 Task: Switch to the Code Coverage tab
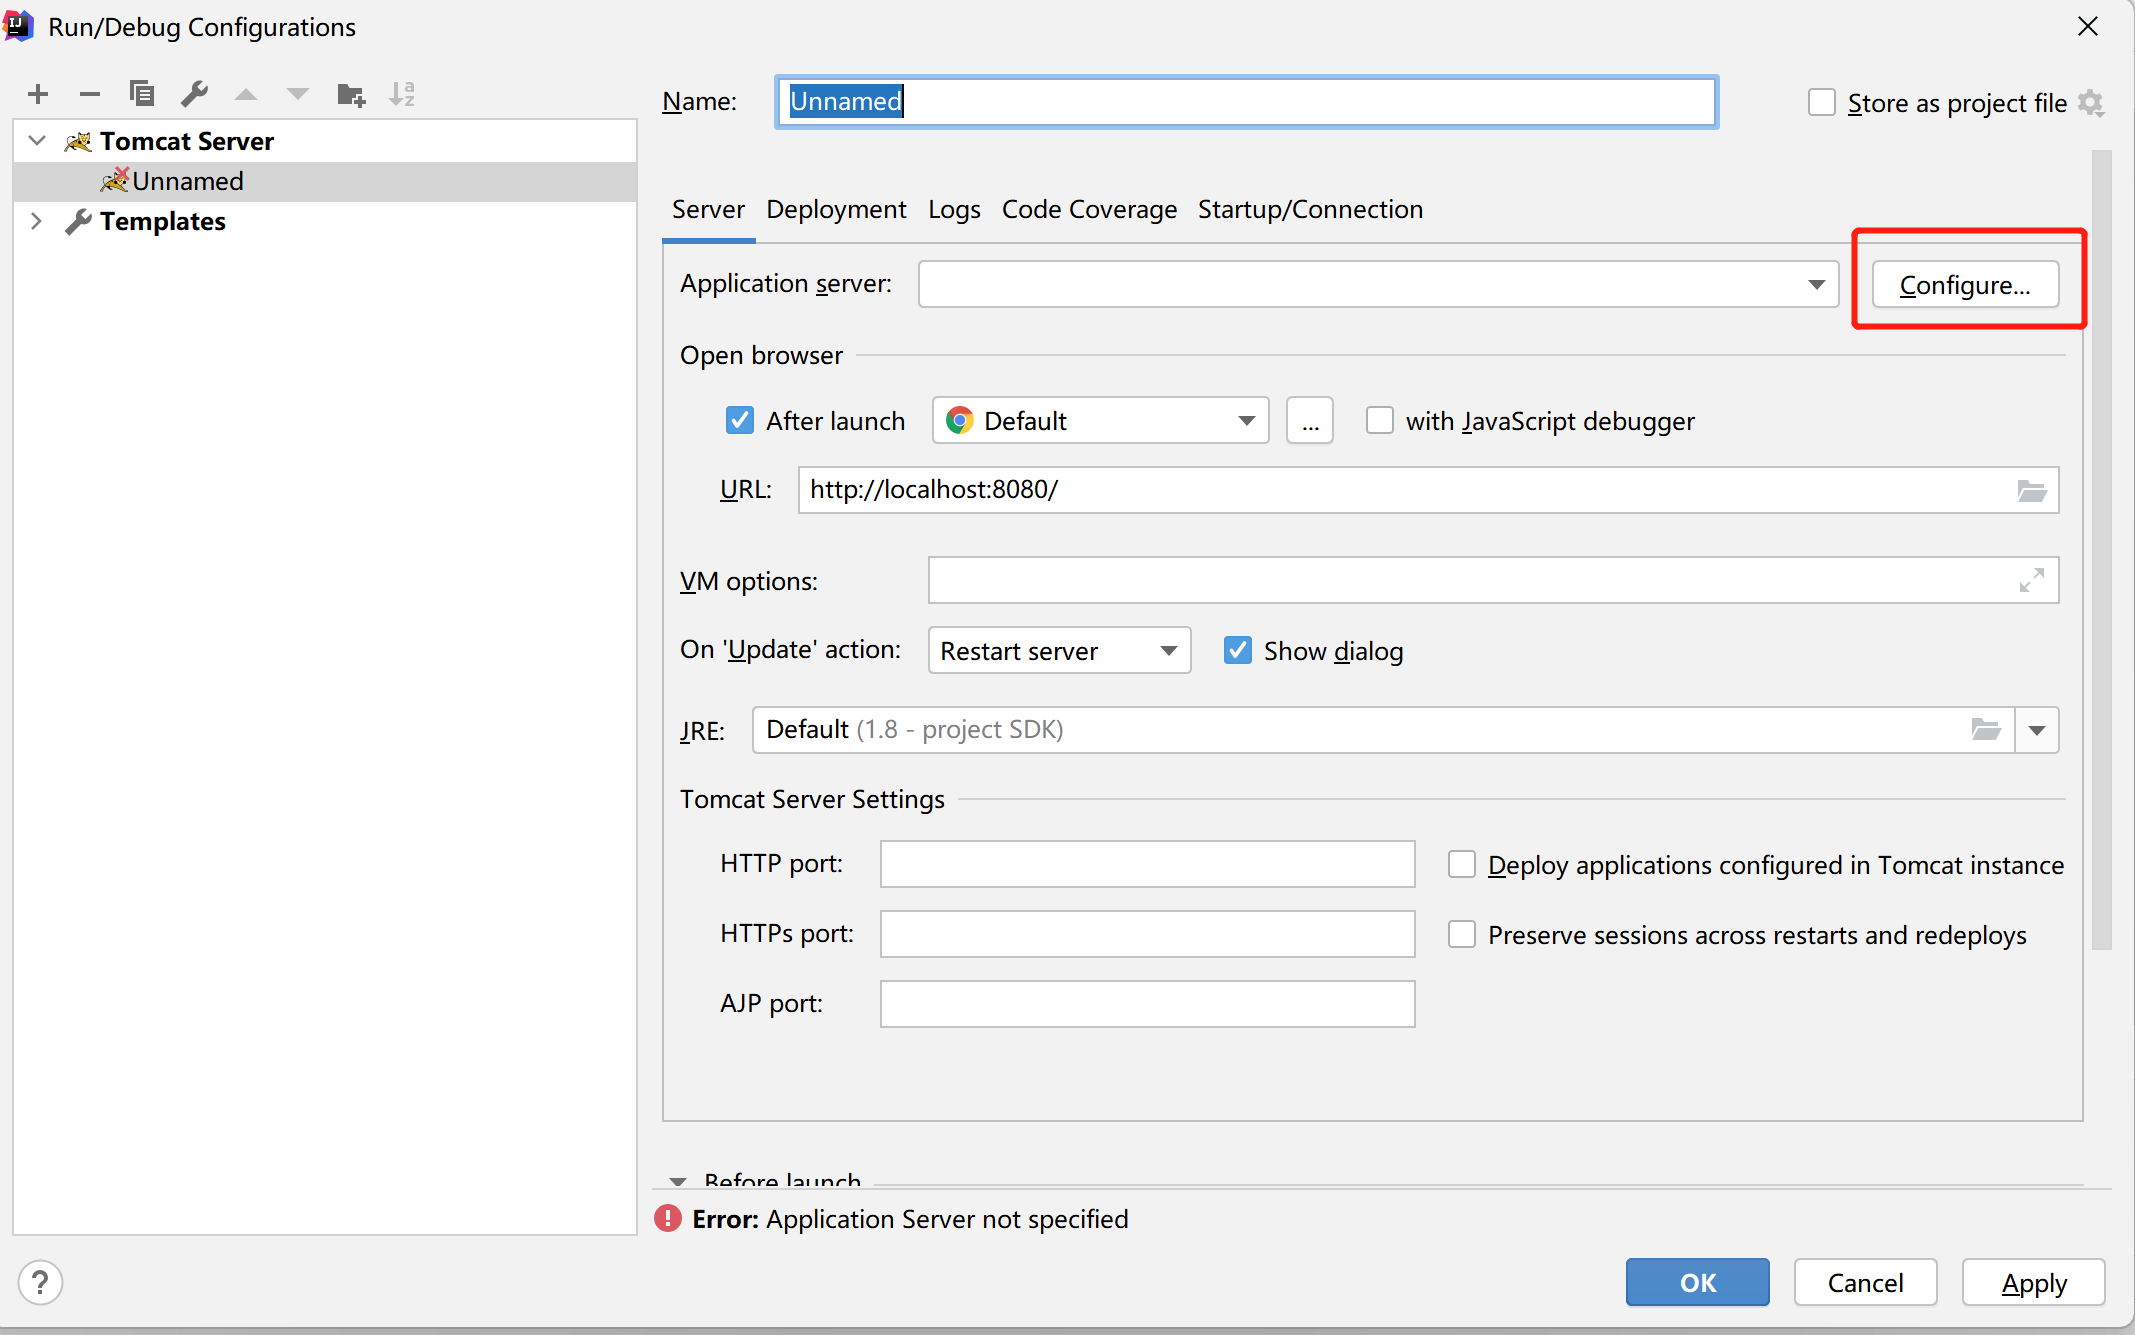coord(1089,209)
